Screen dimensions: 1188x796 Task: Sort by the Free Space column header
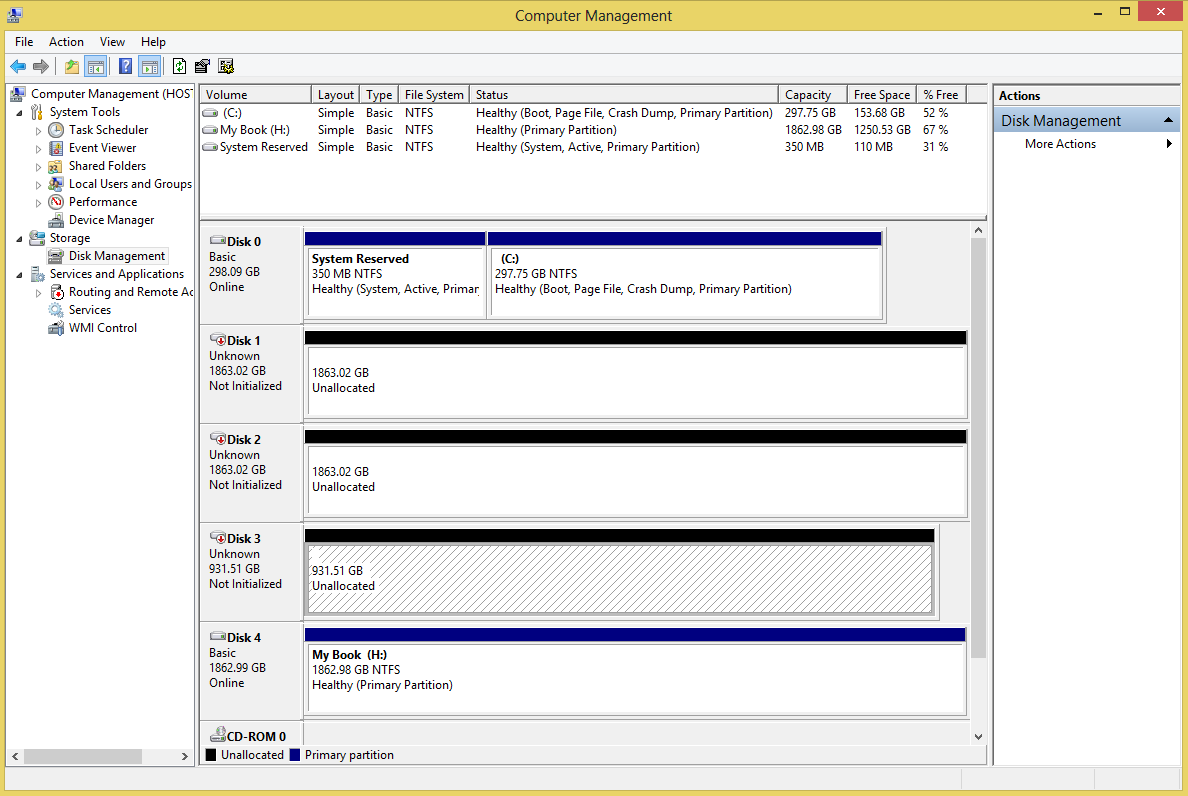(x=882, y=95)
